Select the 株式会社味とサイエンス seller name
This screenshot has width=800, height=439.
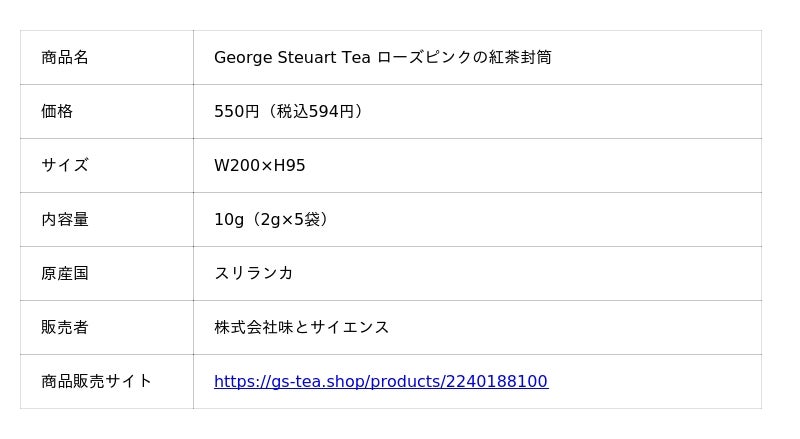[x=302, y=327]
